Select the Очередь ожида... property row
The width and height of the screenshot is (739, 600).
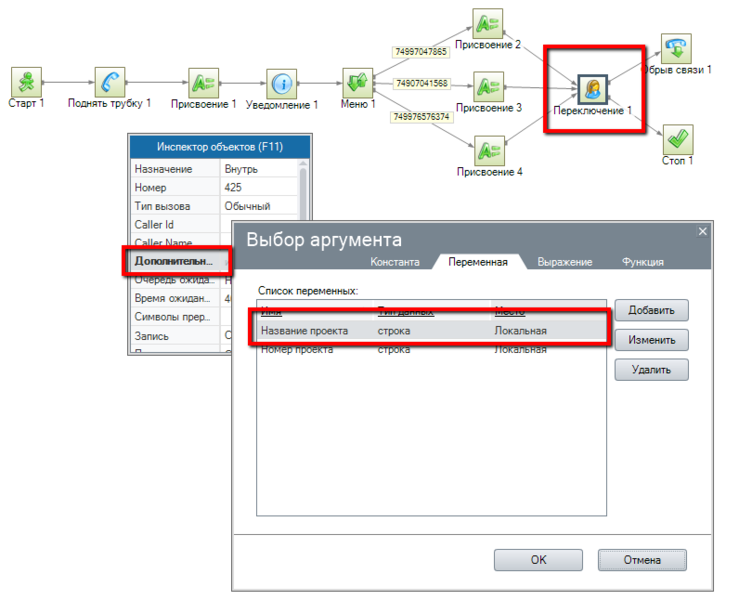tap(181, 280)
